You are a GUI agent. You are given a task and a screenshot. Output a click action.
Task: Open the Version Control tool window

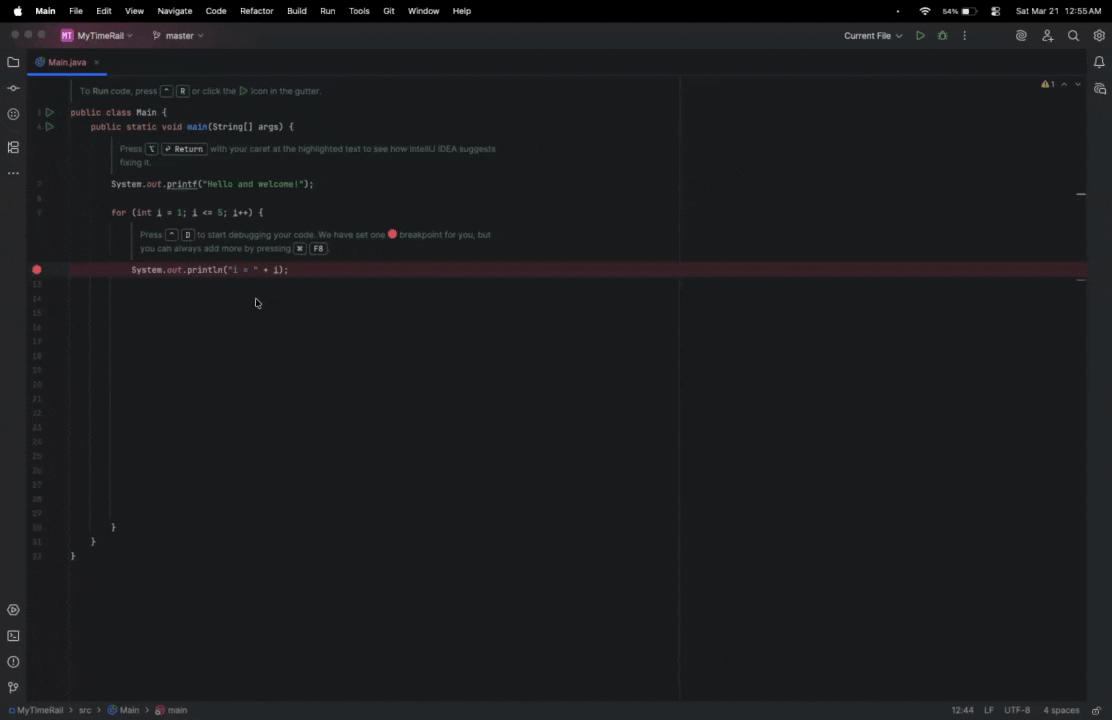tap(13, 687)
